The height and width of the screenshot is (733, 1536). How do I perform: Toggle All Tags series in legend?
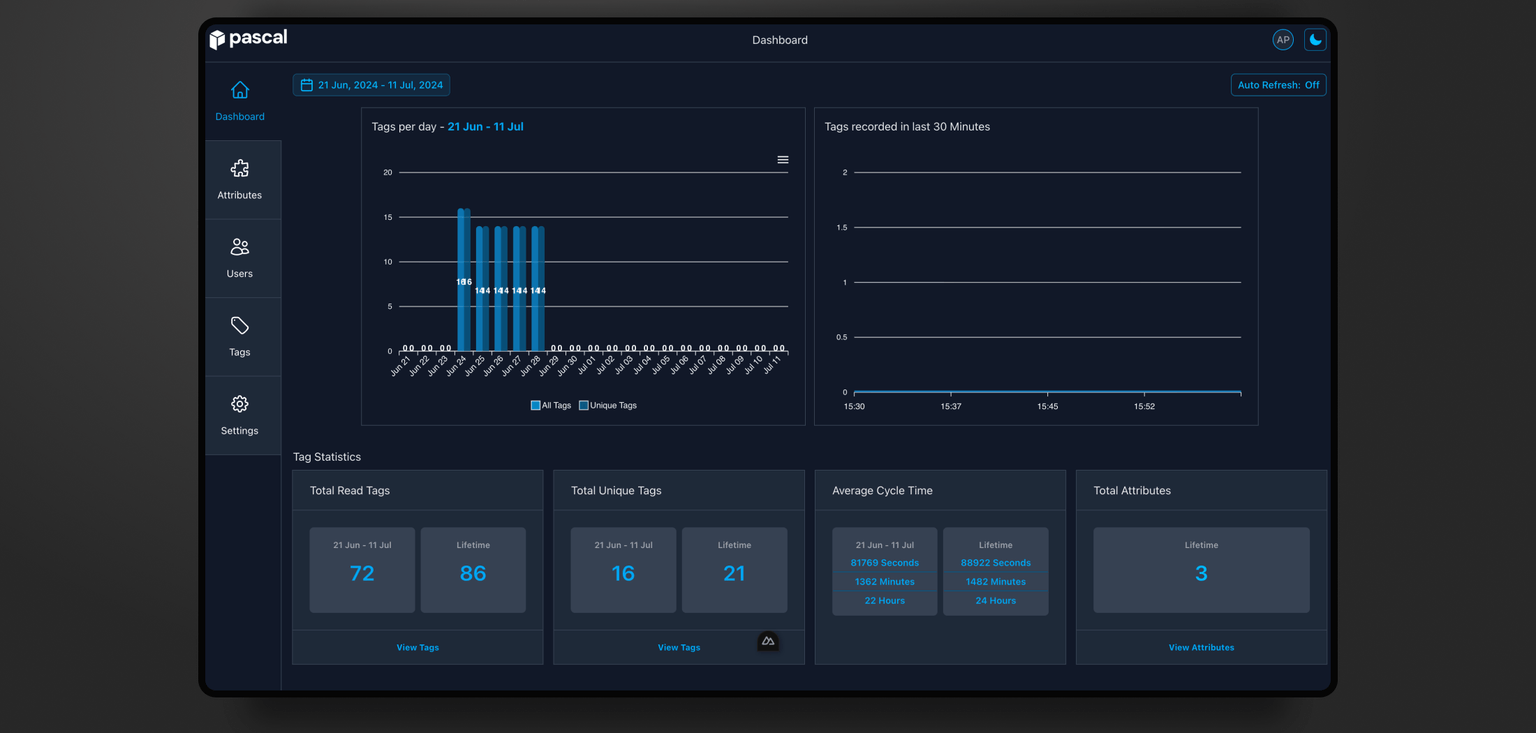(551, 405)
